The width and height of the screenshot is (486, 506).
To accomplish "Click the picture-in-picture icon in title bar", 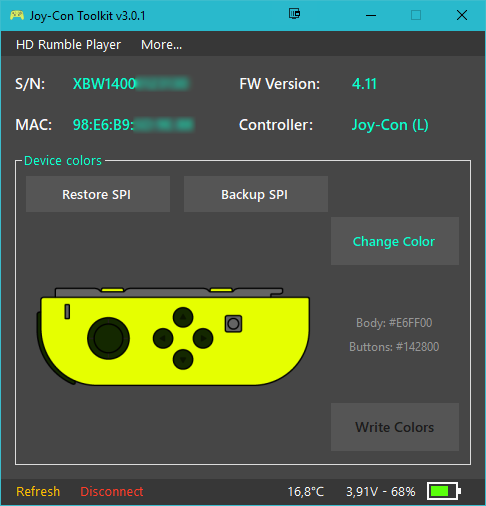I will [x=294, y=14].
